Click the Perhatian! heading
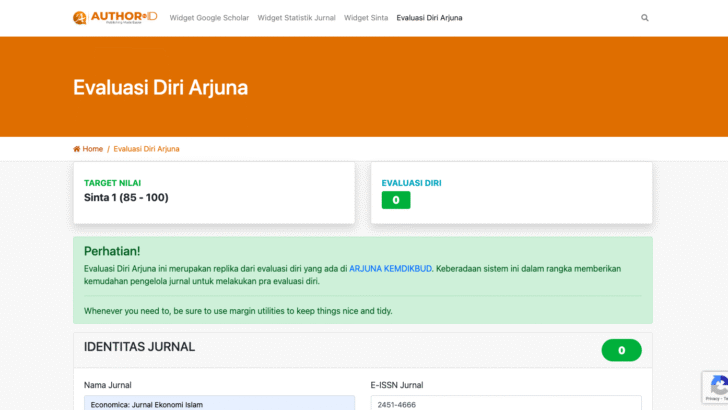The height and width of the screenshot is (410, 728). [112, 251]
